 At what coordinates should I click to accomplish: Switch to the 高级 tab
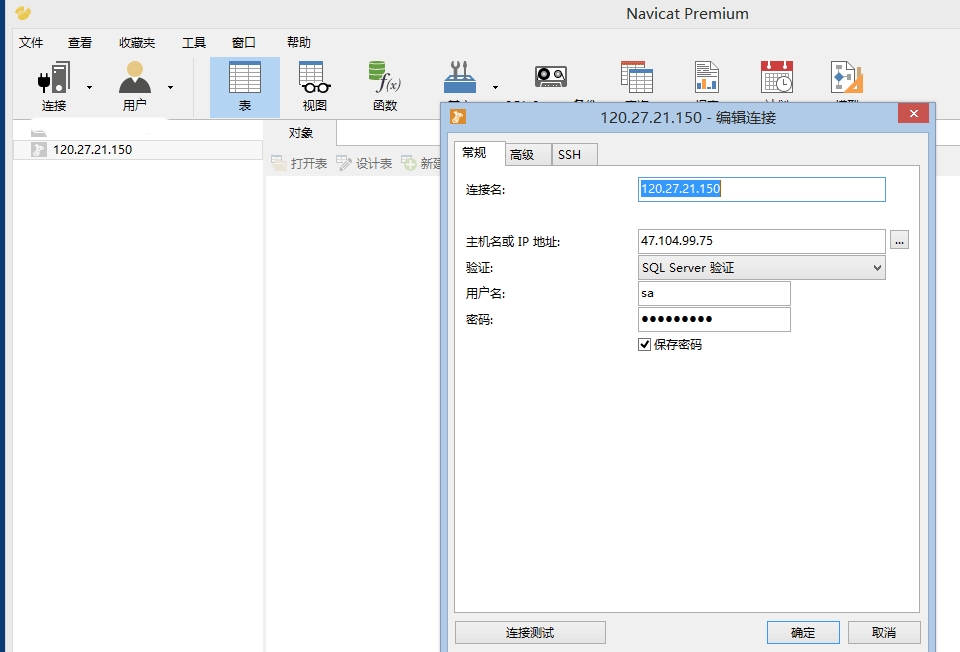[x=522, y=154]
